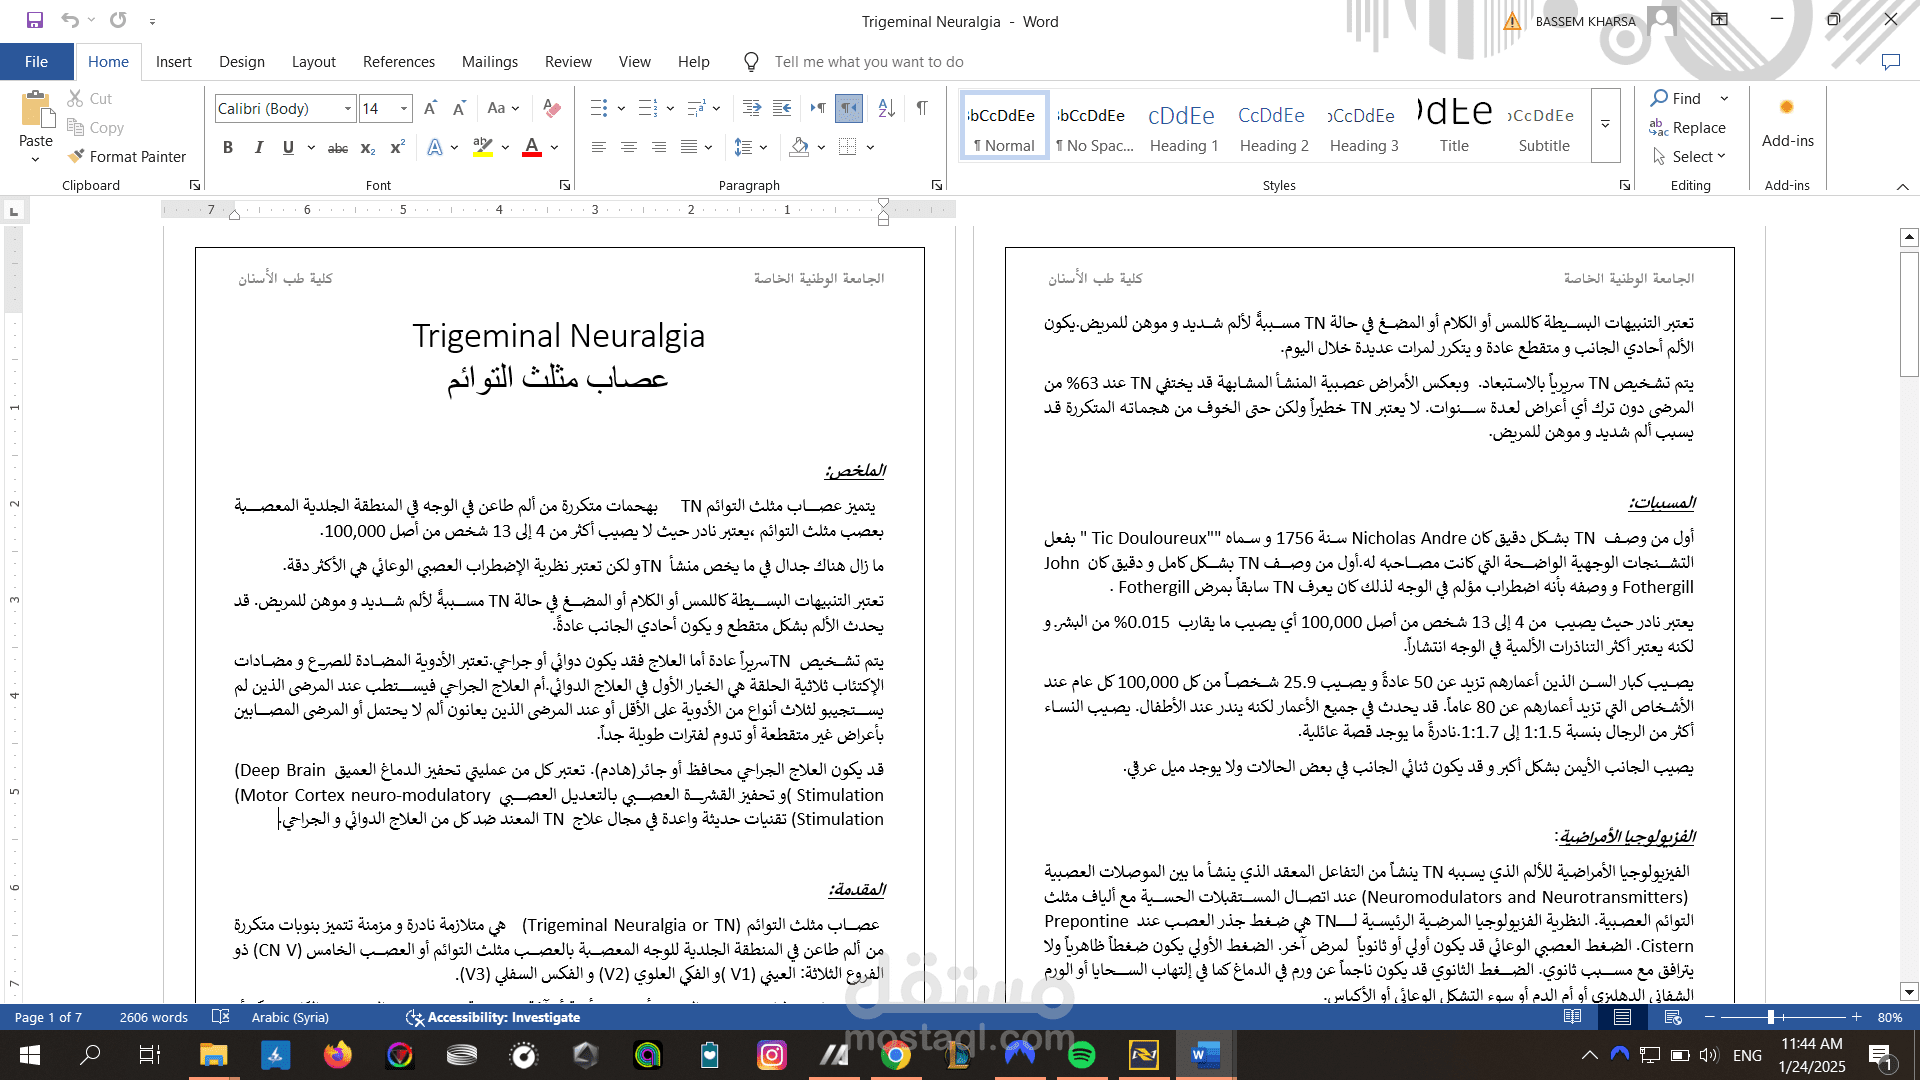Click the Save icon in title bar
The image size is (1920, 1080).
pos(35,20)
